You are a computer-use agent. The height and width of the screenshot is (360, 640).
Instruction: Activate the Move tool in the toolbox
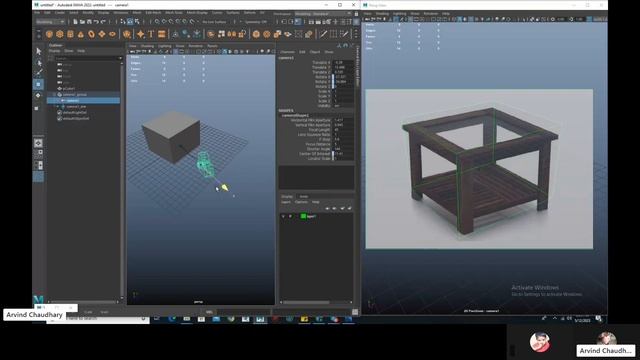(38, 84)
